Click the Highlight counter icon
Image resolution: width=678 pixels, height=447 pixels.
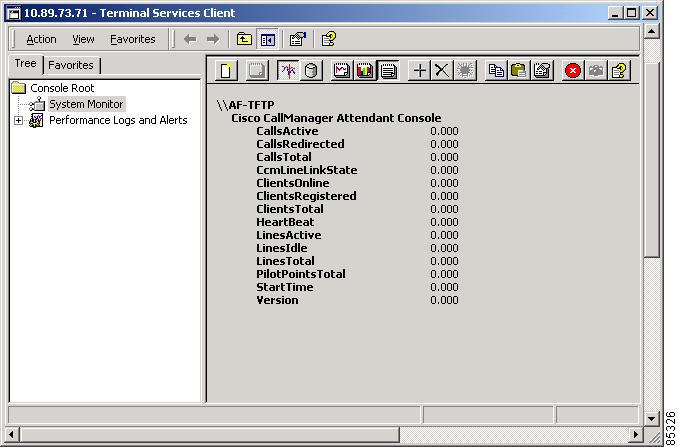point(465,70)
